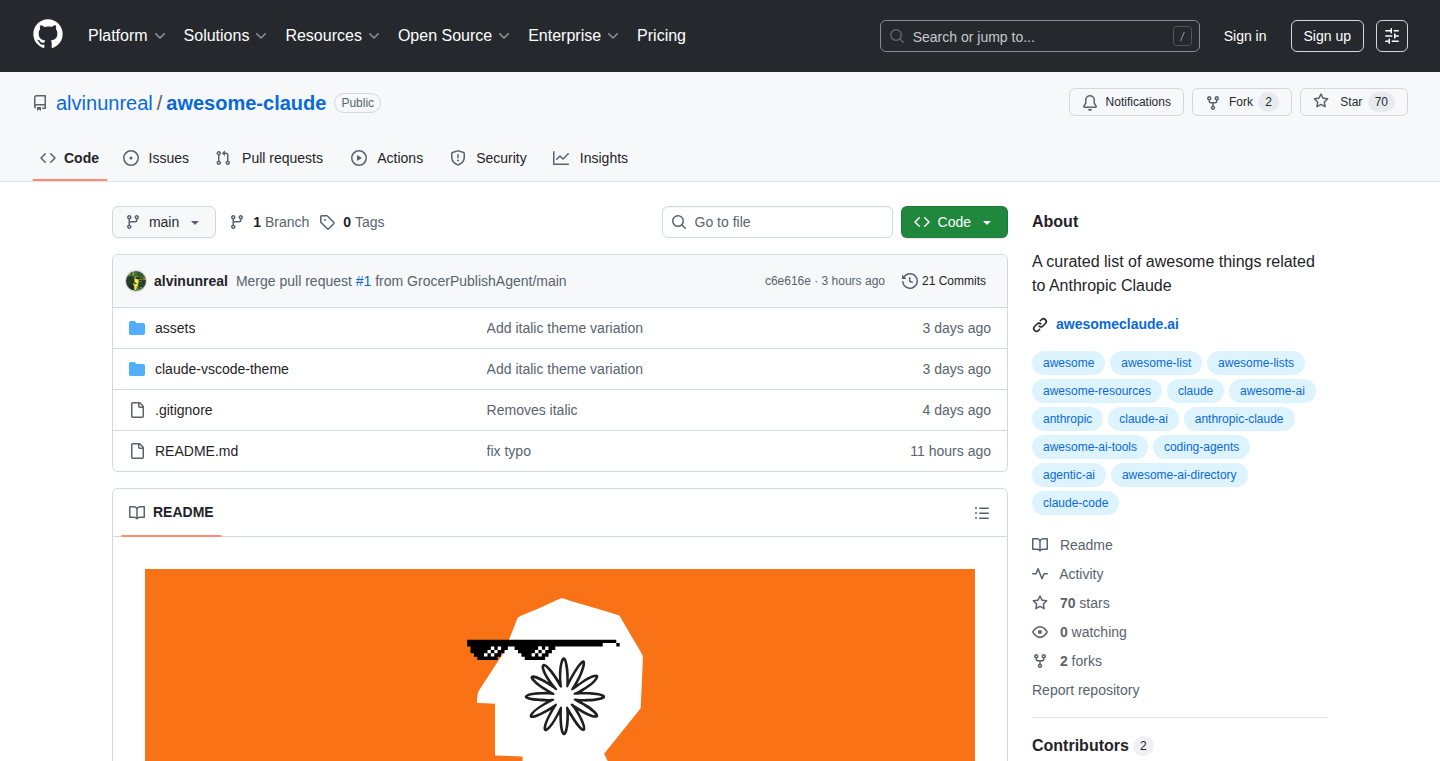Open the README.md file name
Screen dimensions: 1440x761
[197, 451]
